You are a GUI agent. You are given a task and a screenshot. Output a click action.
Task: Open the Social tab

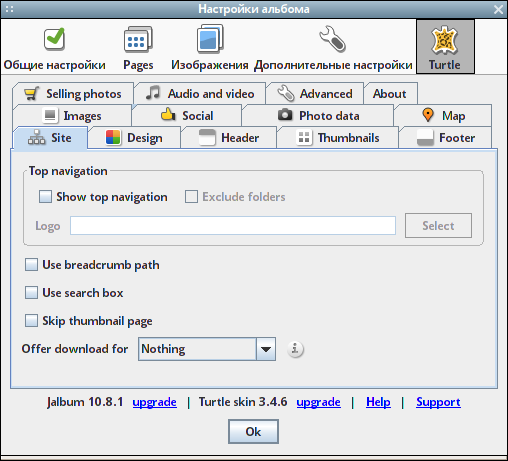pyautogui.click(x=187, y=116)
